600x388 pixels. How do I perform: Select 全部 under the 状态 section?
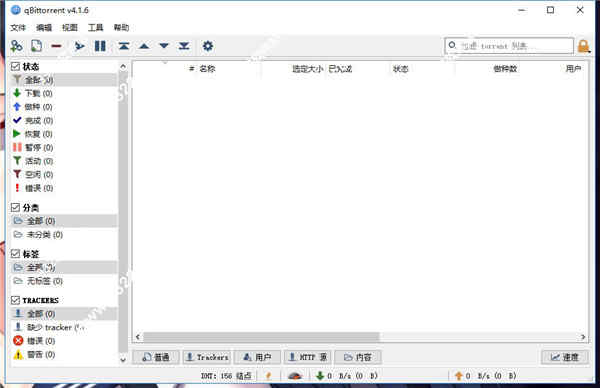point(64,80)
